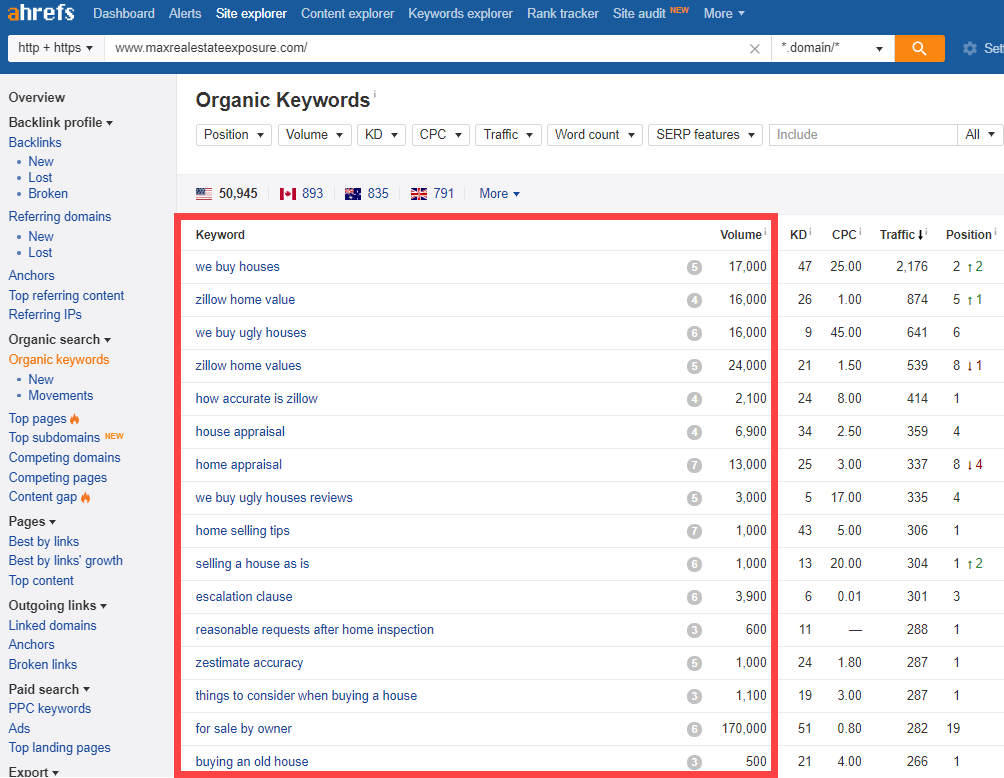Collapse the Outgoing links section
This screenshot has width=1004, height=778.
(58, 605)
